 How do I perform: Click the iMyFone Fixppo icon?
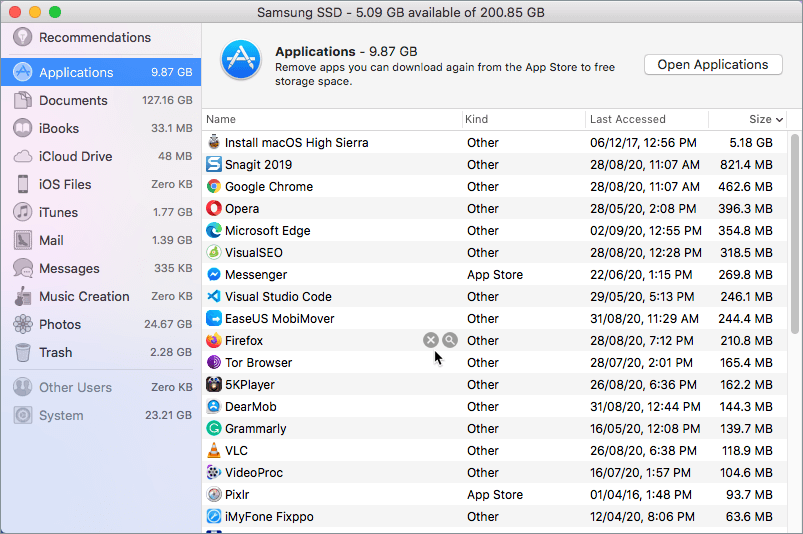click(x=214, y=517)
